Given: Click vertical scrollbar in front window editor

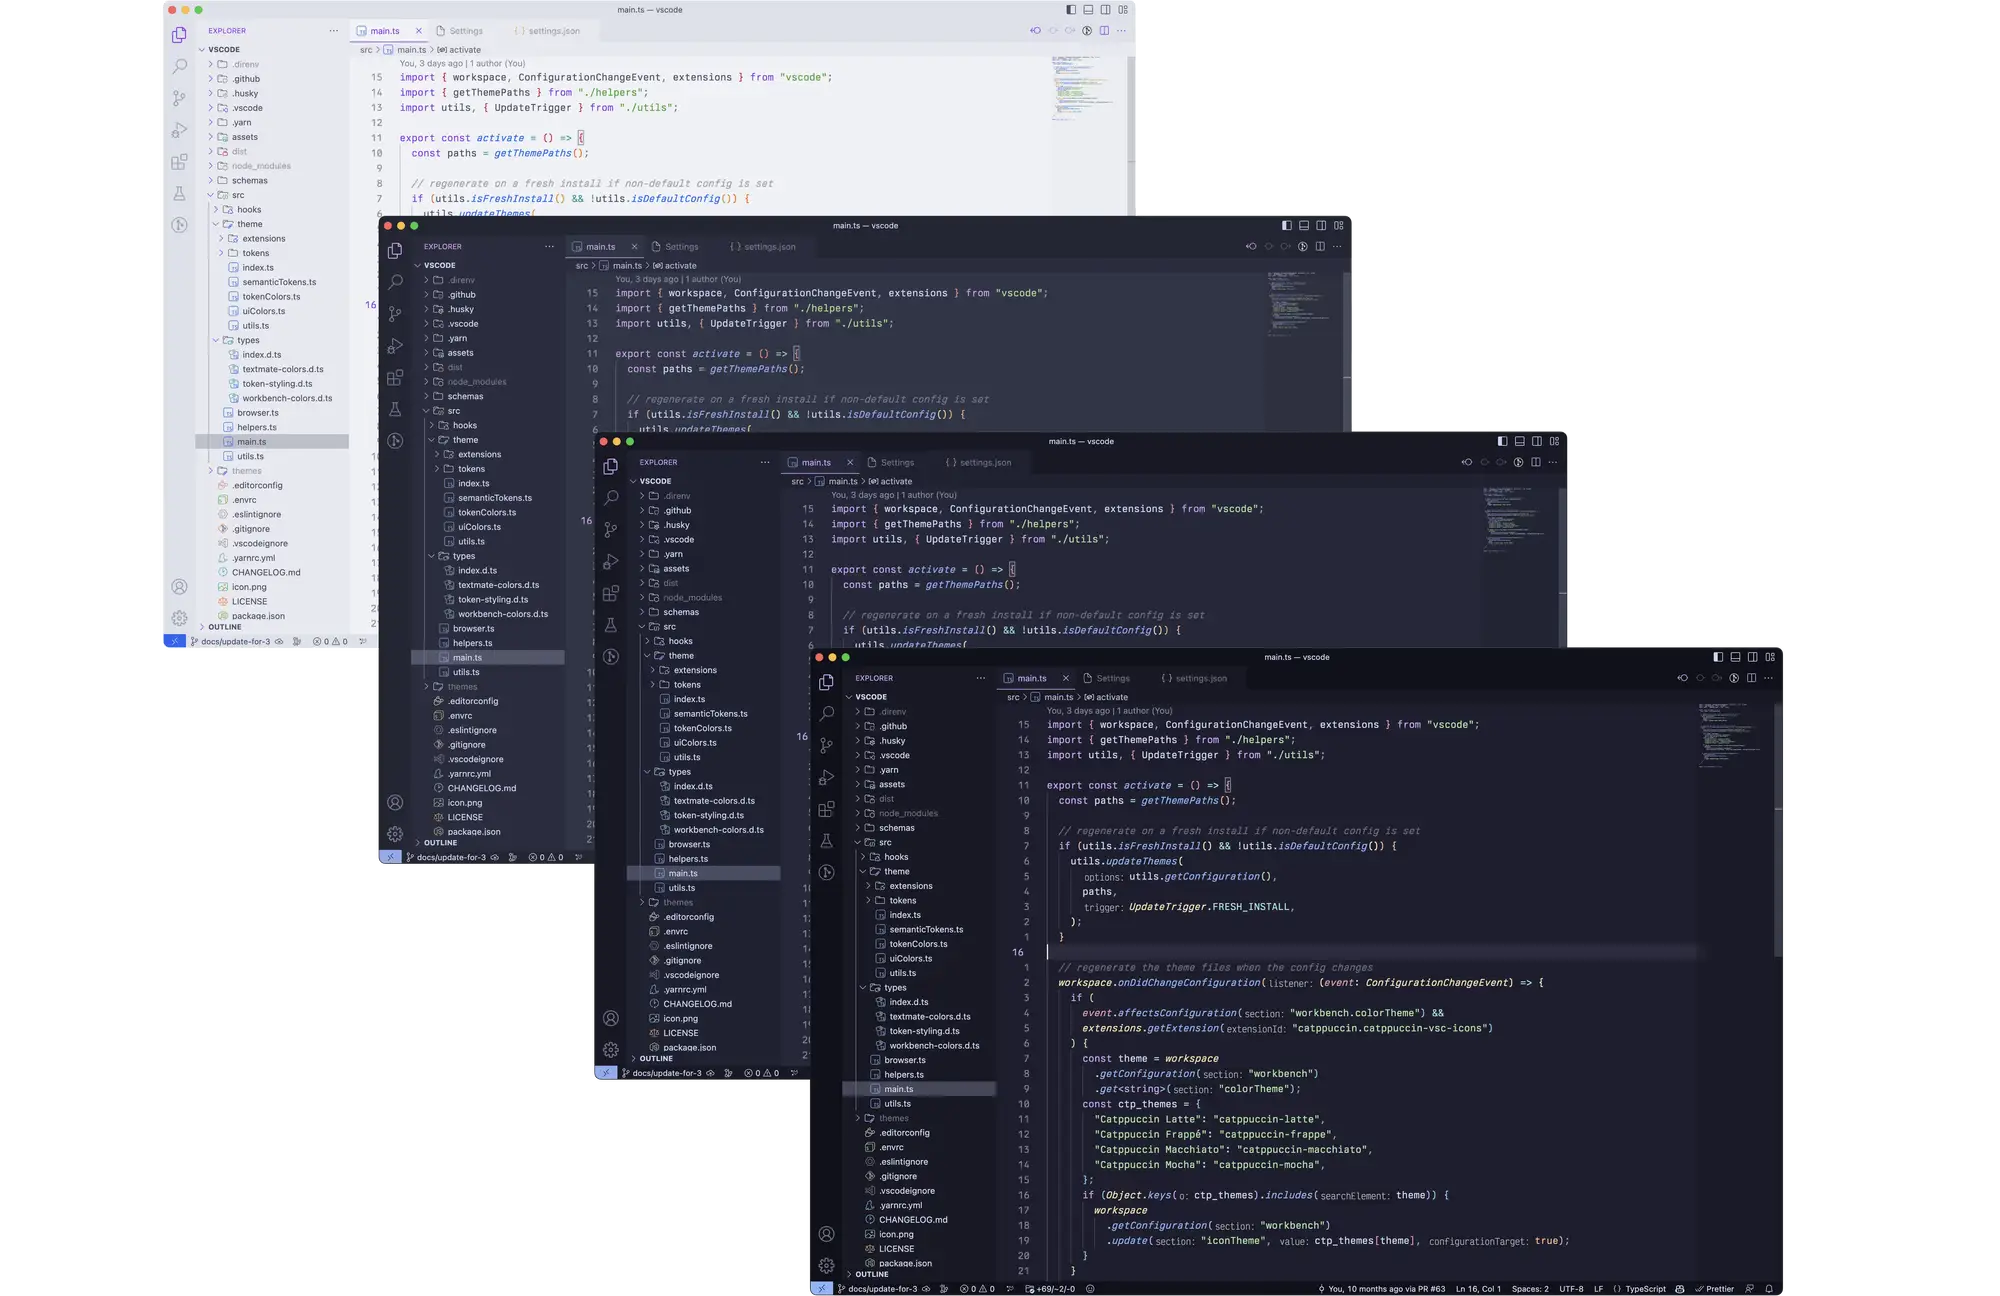Looking at the screenshot, I should 1777,830.
